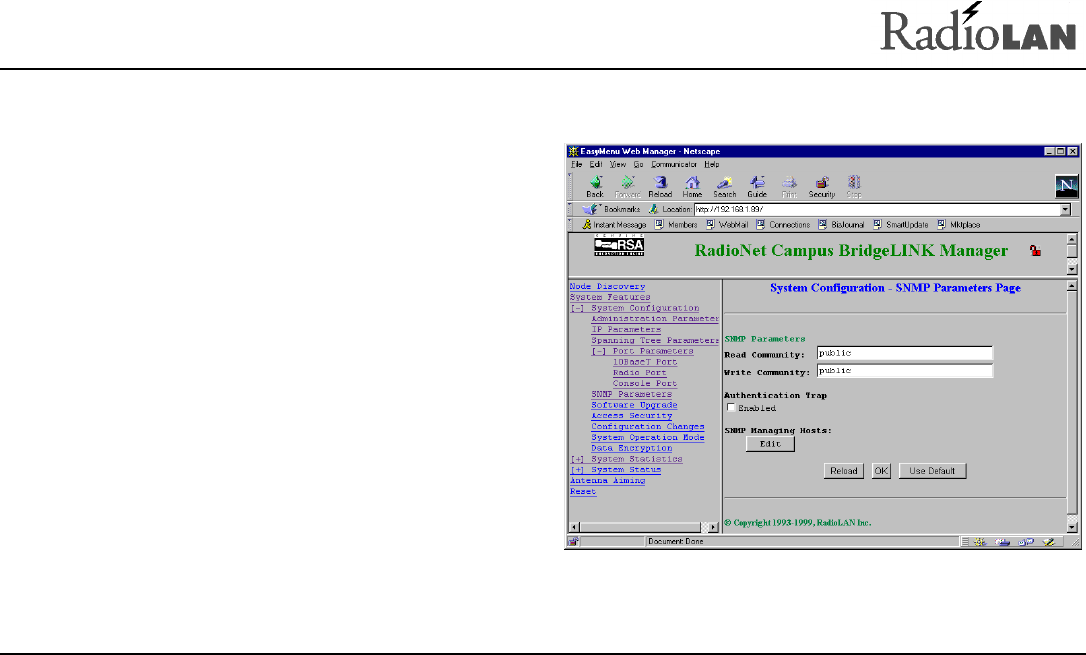Open the Mktplace personal toolbar item
Viewport: 1086px width, 655px height.
click(959, 224)
